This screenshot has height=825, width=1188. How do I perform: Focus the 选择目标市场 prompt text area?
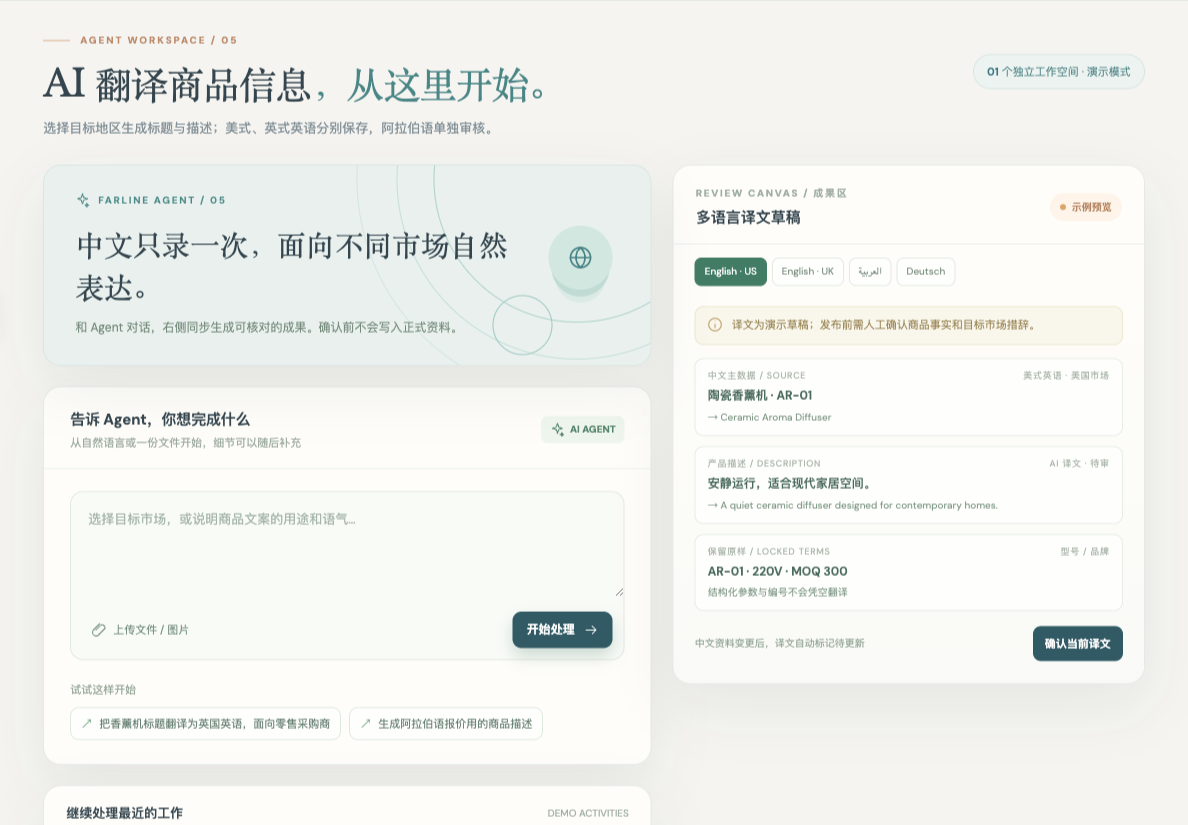(347, 545)
